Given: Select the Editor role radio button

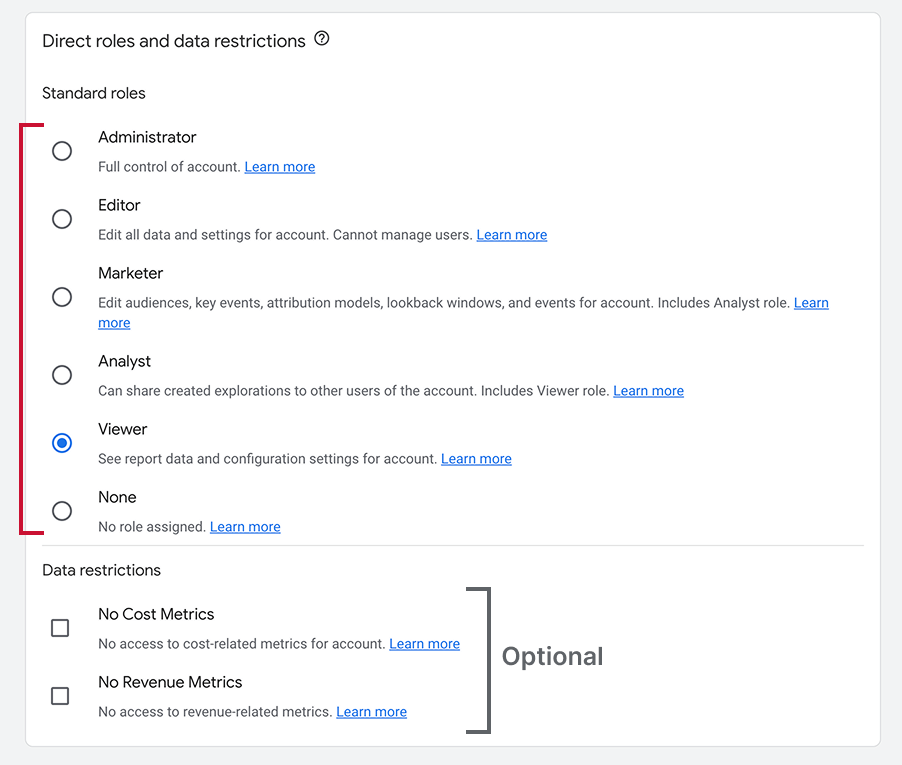Looking at the screenshot, I should (x=62, y=219).
